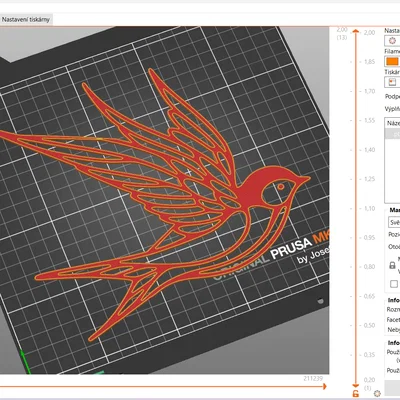
Task: Click the orange filament color swatch
Action: (392, 62)
